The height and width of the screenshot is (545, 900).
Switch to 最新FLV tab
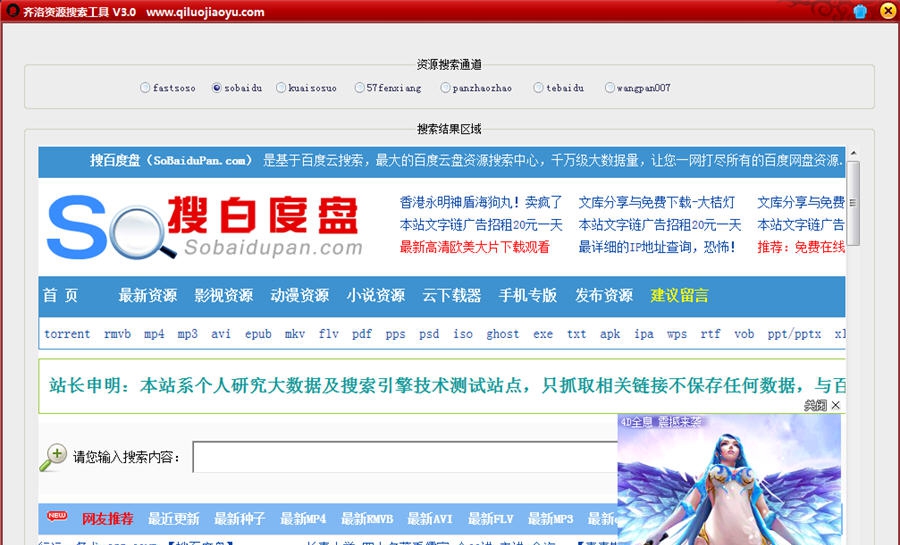[x=490, y=519]
